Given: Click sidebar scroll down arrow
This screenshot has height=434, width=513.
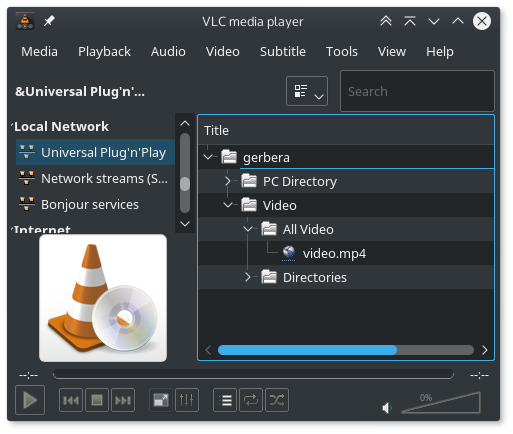Looking at the screenshot, I should tap(185, 224).
